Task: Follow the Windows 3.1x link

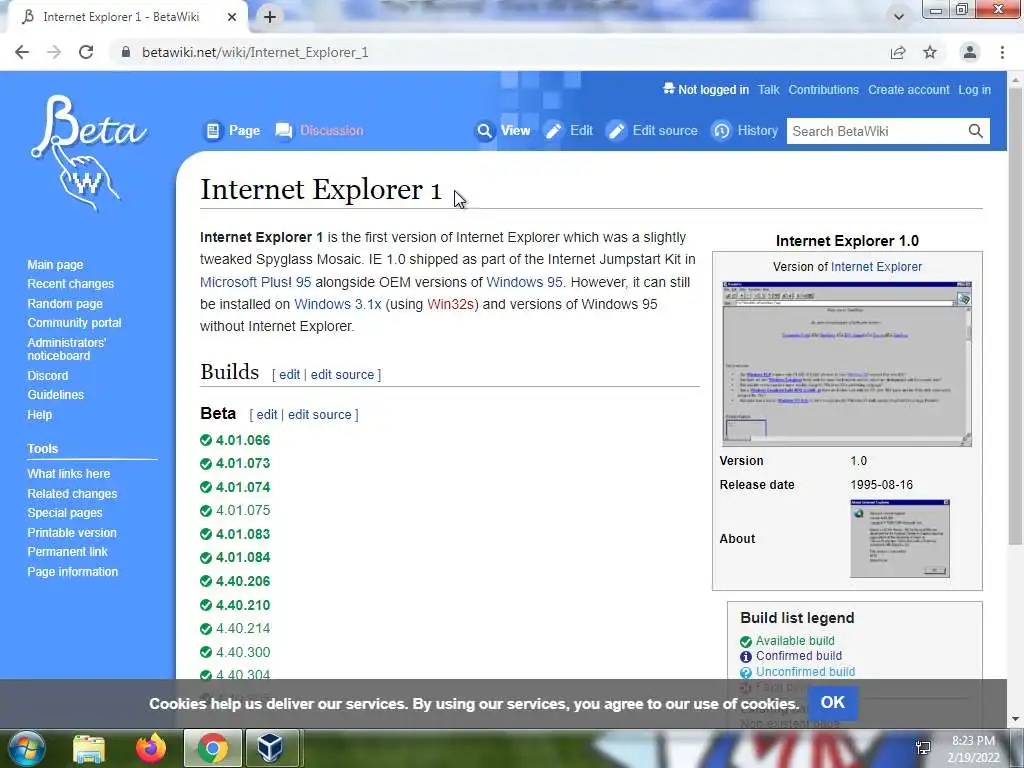Action: click(338, 304)
